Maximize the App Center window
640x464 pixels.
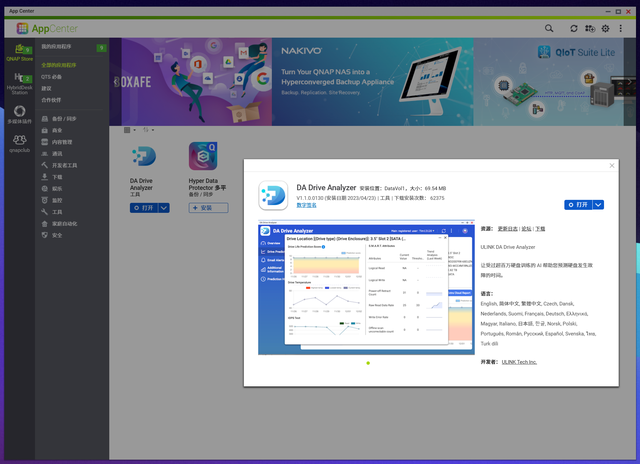618,11
